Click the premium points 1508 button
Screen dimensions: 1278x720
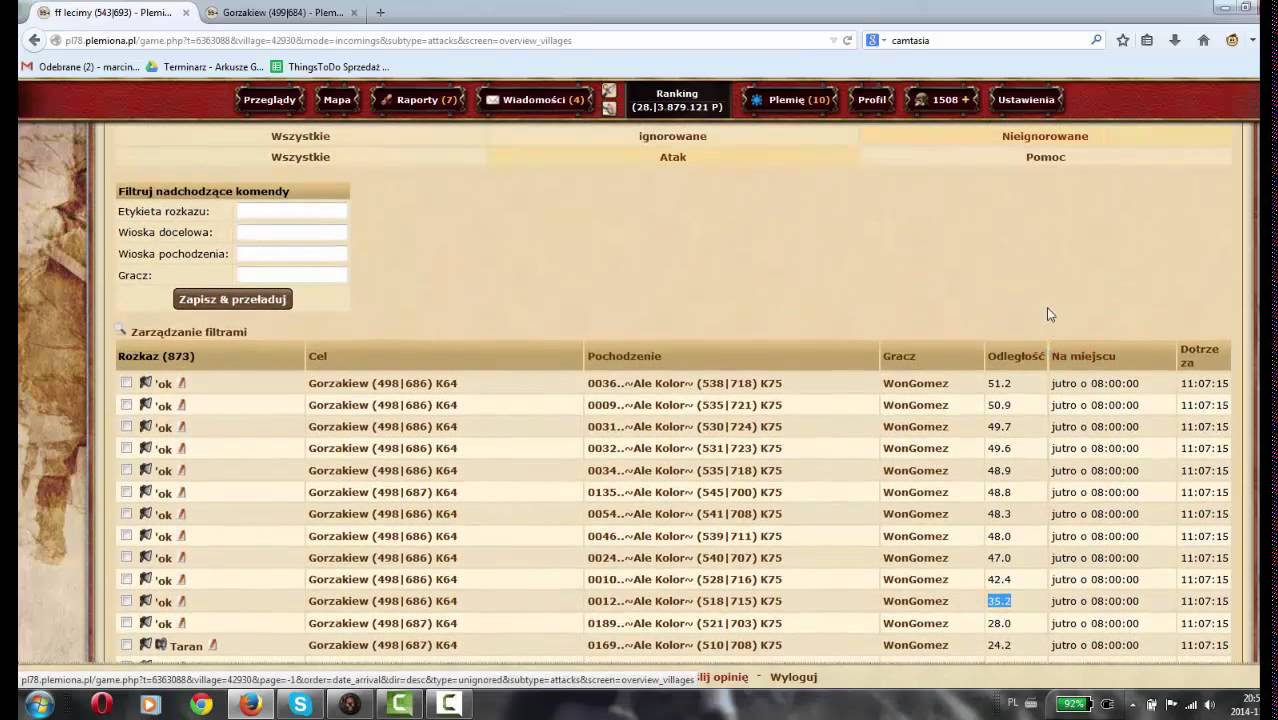[942, 100]
